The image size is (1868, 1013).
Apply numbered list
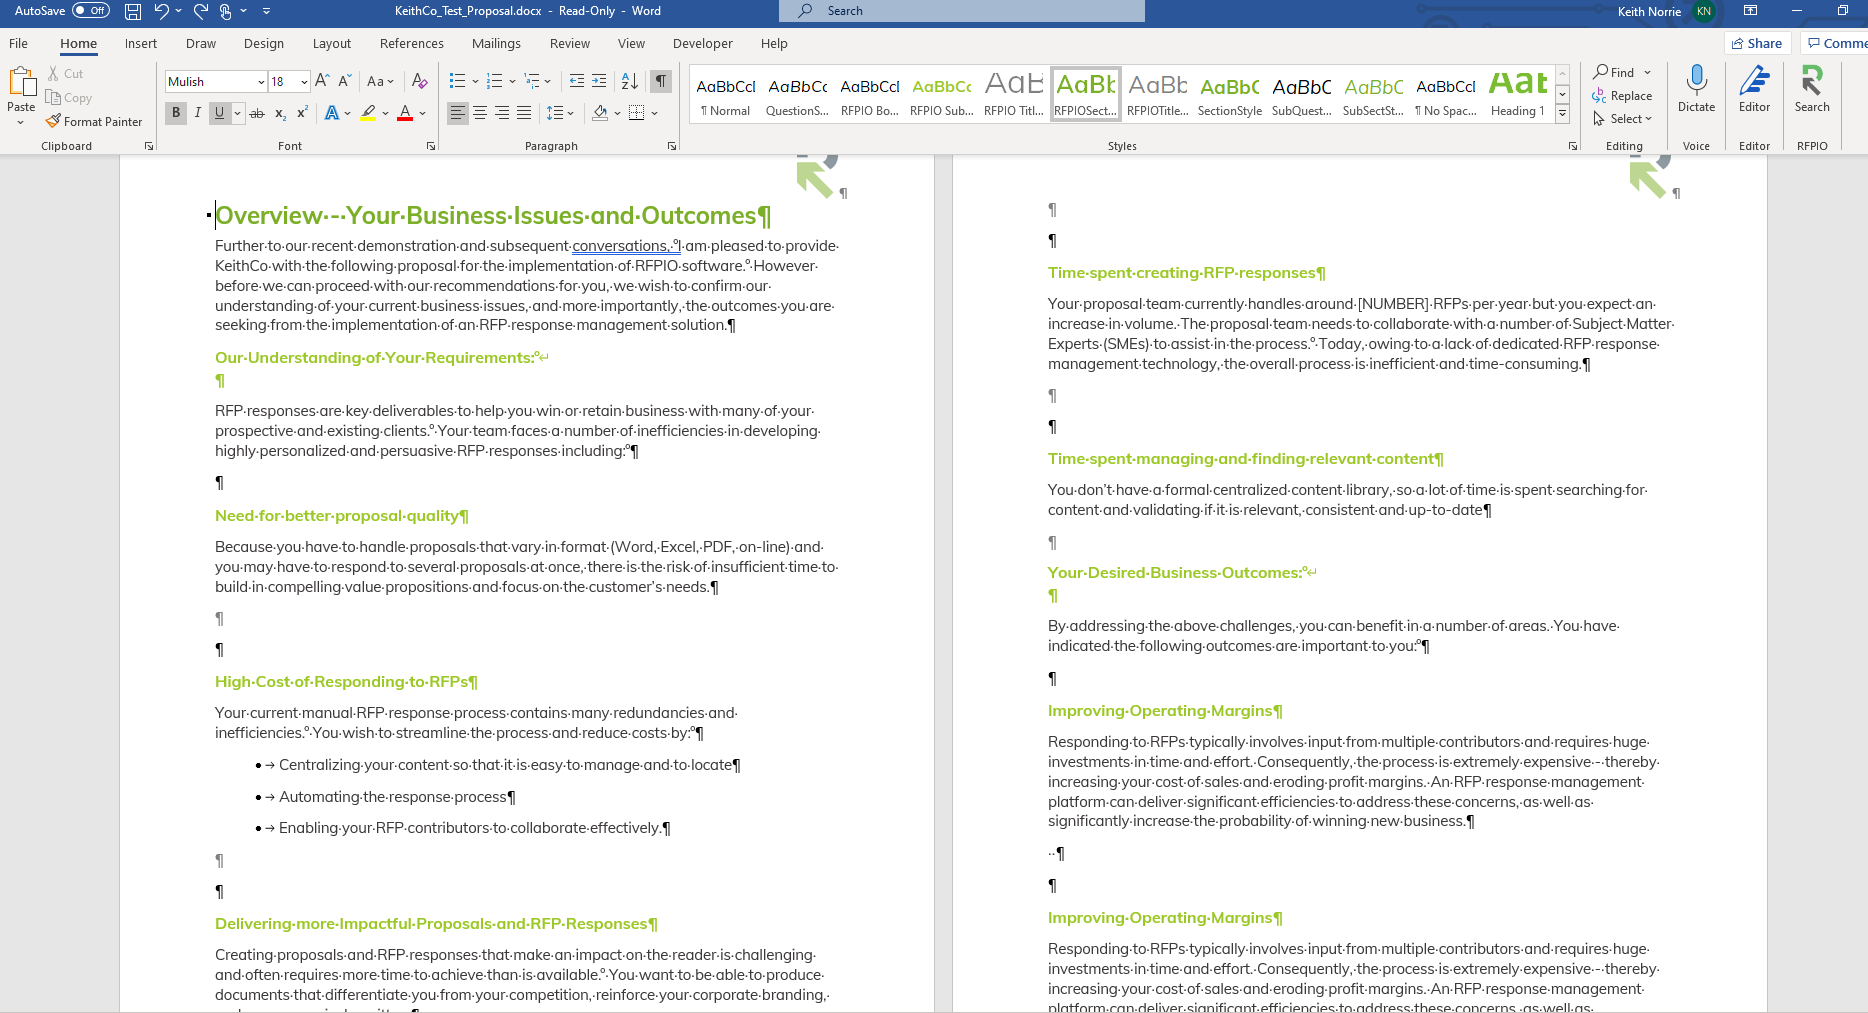(x=494, y=81)
